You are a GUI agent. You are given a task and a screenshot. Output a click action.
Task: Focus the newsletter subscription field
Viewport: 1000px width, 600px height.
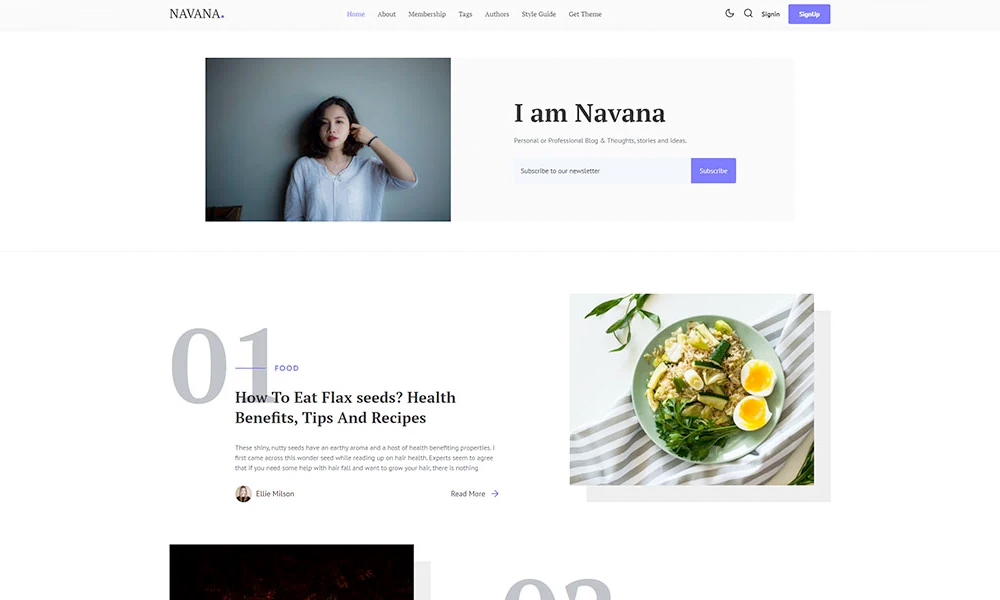coord(602,171)
